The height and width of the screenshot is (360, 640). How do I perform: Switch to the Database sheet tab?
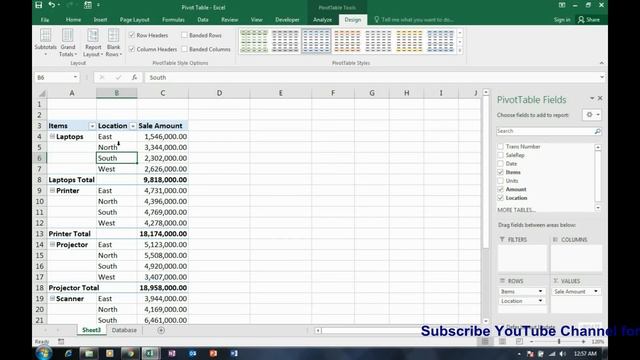tap(124, 330)
